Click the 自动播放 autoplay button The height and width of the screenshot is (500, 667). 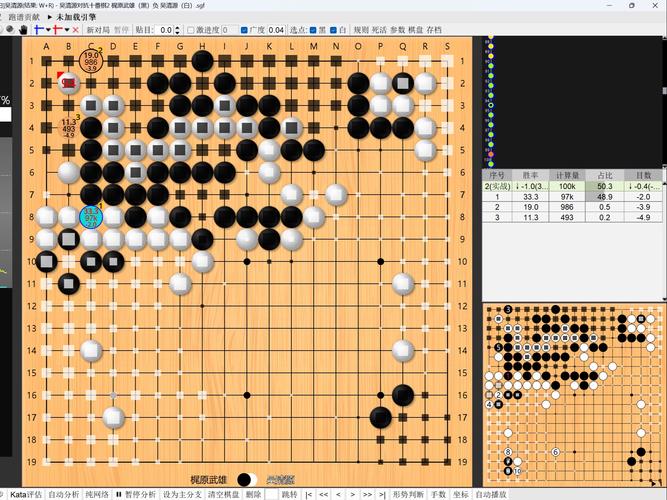[x=490, y=494]
